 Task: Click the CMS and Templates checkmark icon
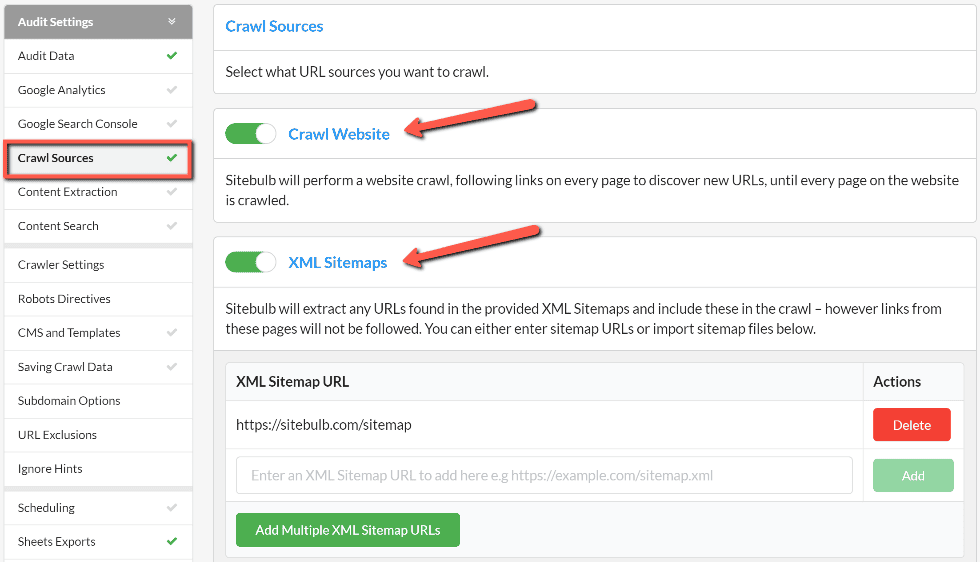tap(172, 333)
